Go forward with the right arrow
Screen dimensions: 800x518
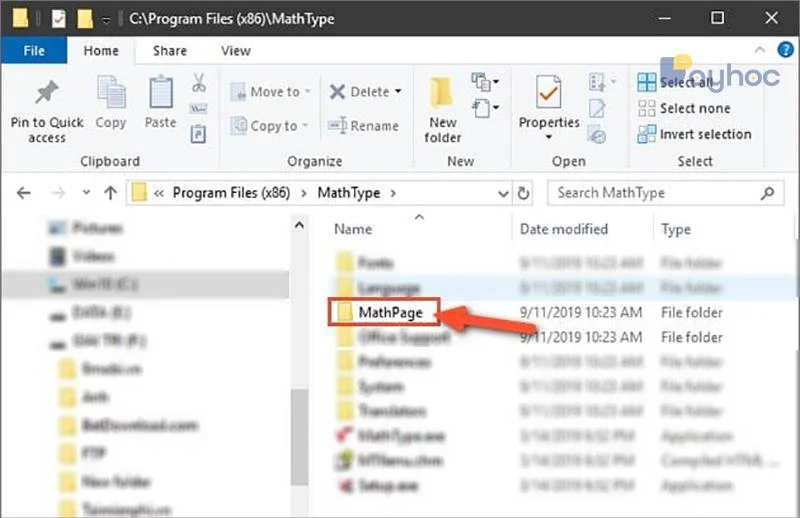point(59,193)
